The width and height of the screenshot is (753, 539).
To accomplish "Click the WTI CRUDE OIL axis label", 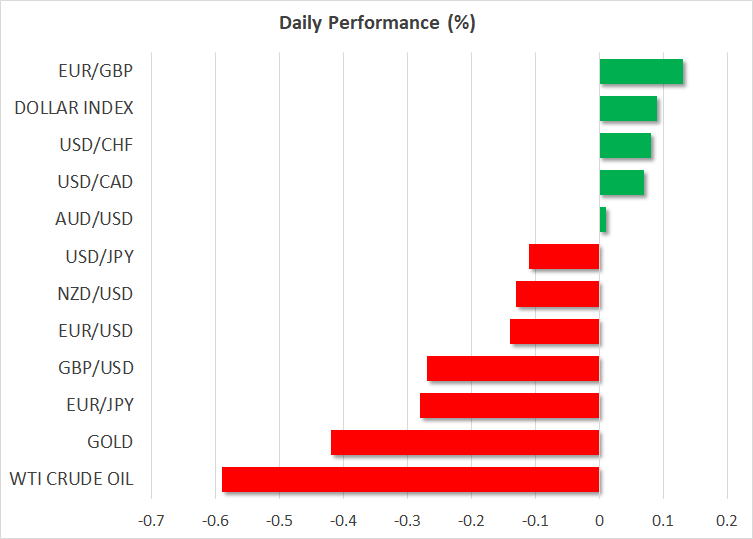I will (x=73, y=479).
